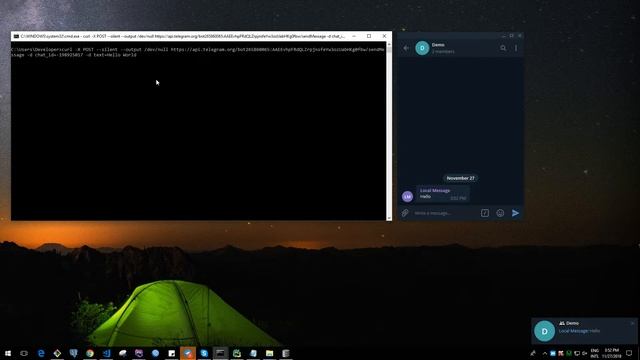The width and height of the screenshot is (640, 360).
Task: Switch to the command prompt taskbar icon
Action: [x=220, y=353]
